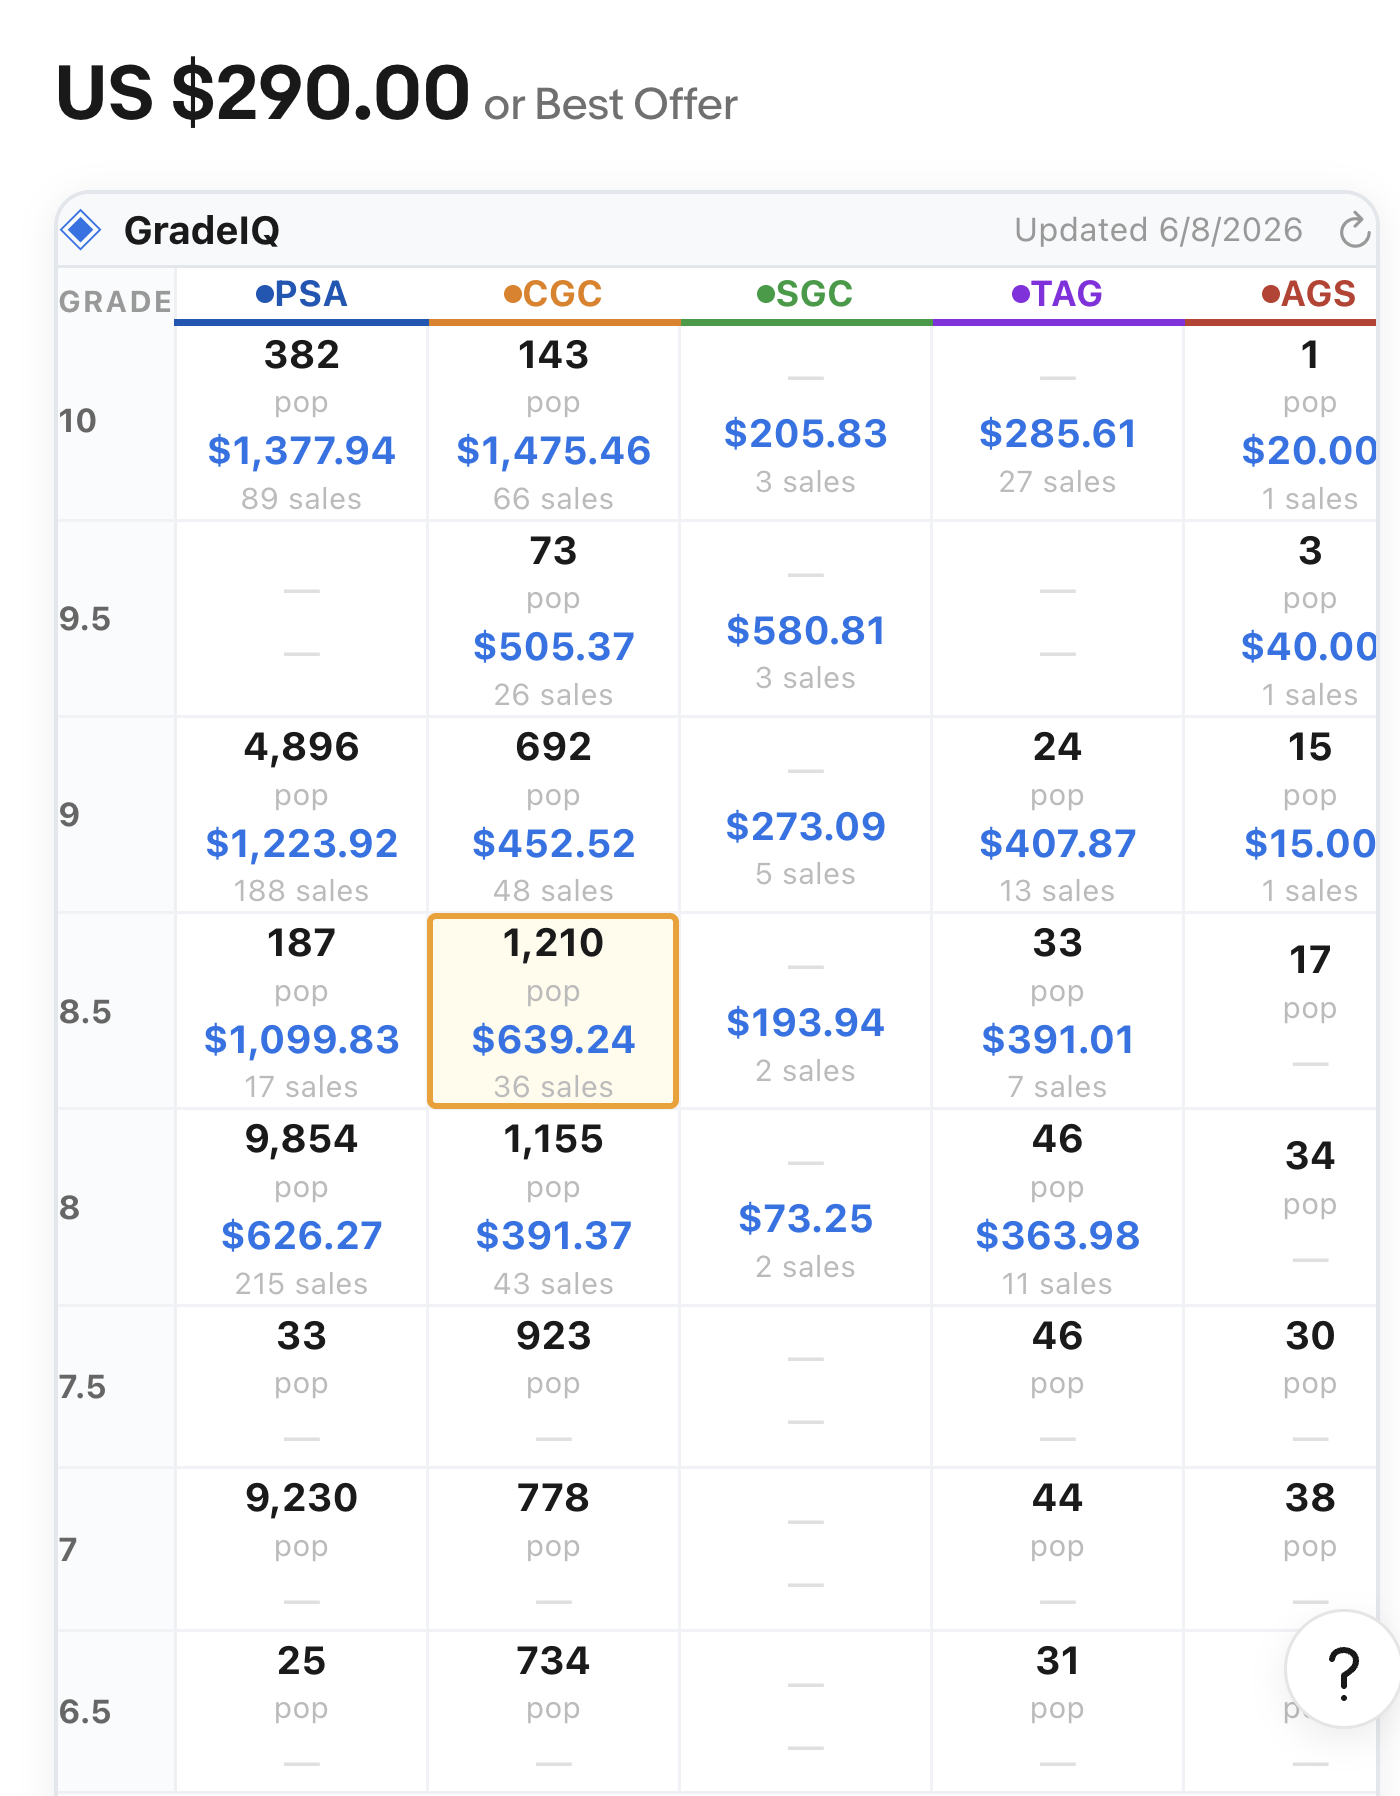The image size is (1400, 1796).
Task: Open the help question mark button
Action: click(x=1343, y=1671)
